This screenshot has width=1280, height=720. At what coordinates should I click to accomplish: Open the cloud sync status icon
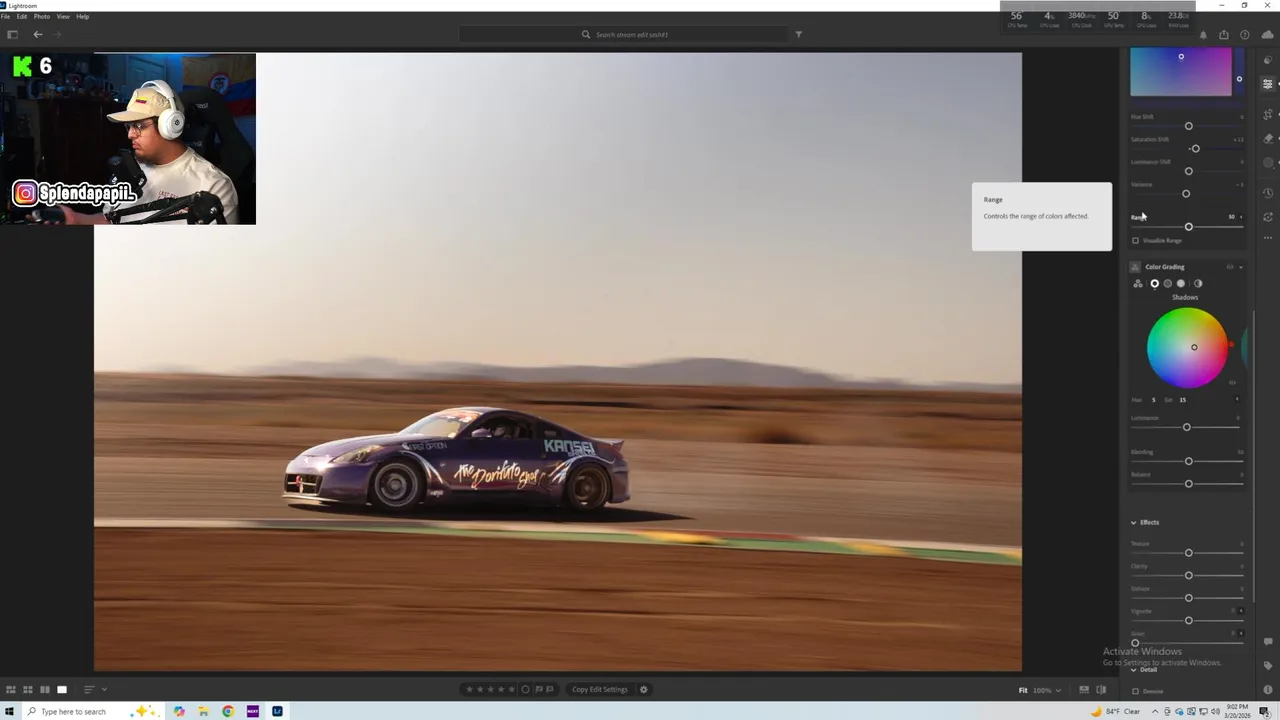tap(1267, 35)
